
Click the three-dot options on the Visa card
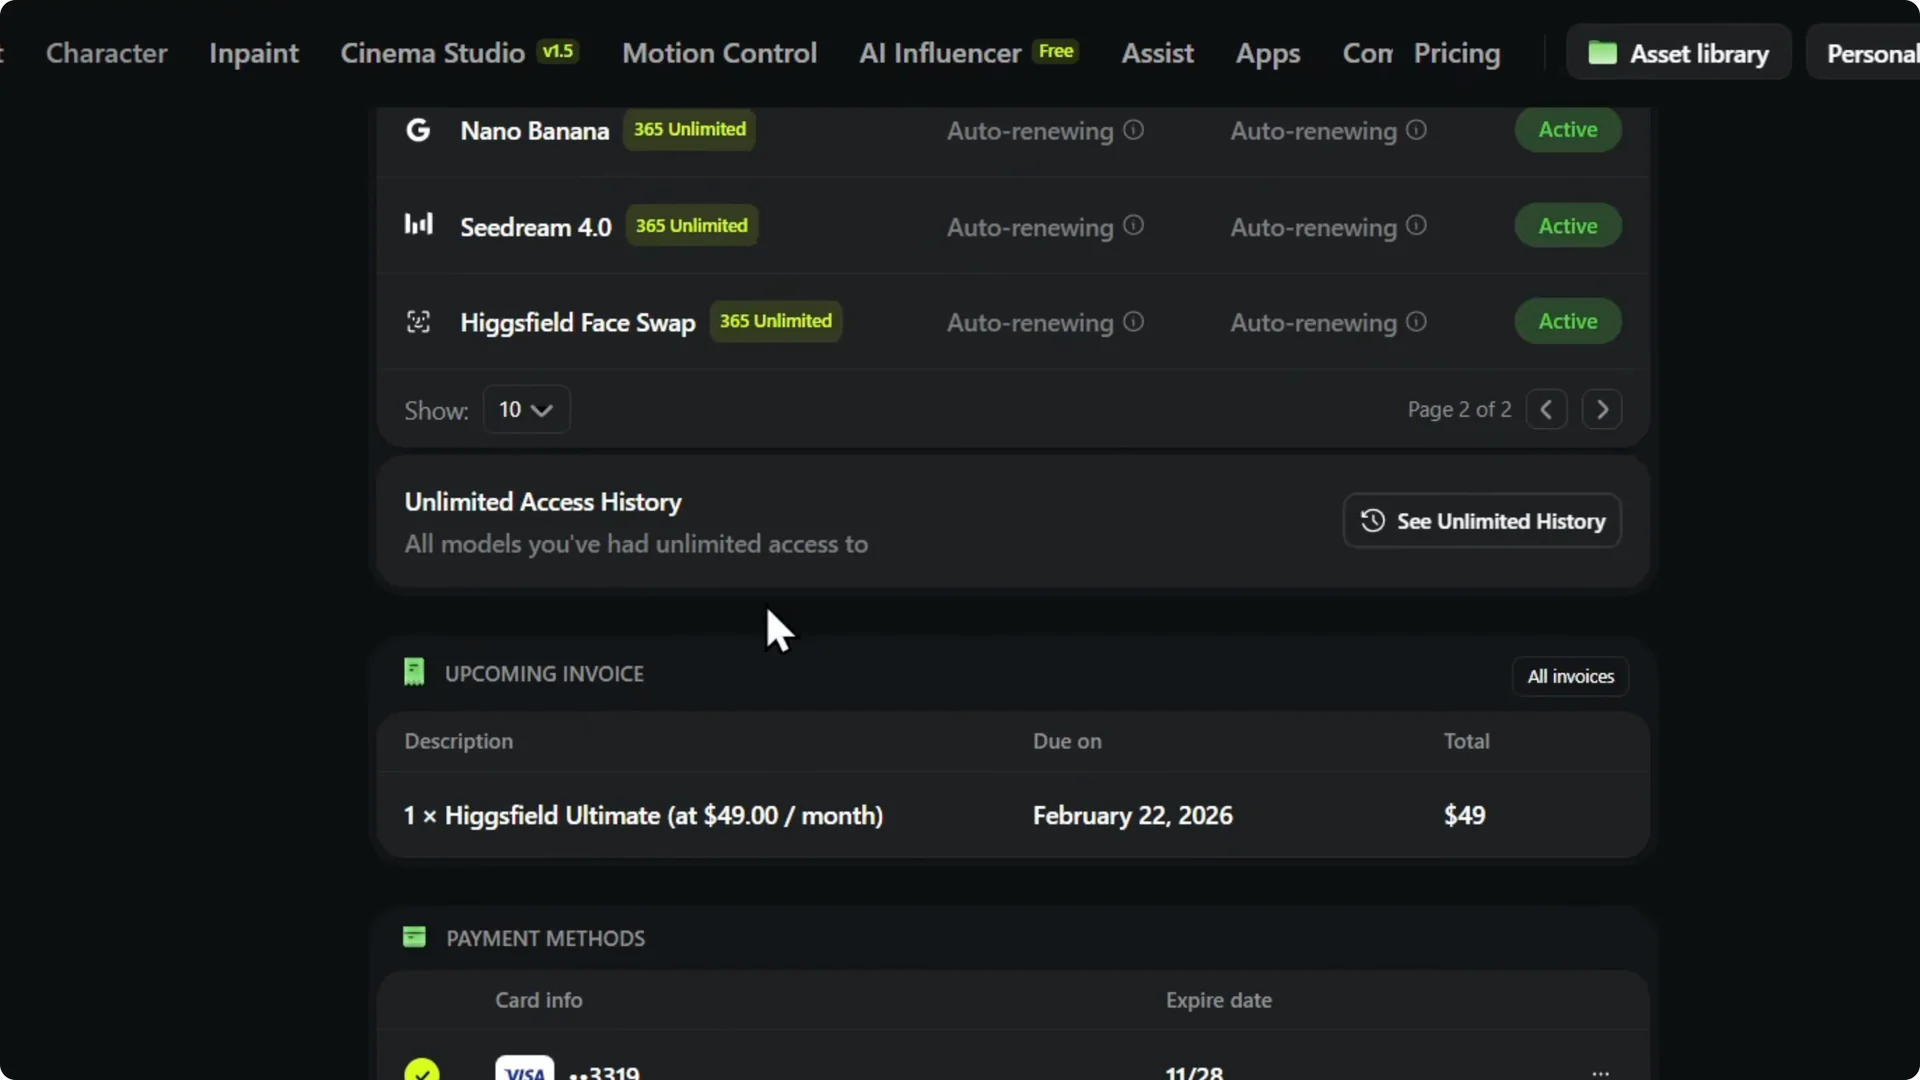pos(1600,1071)
